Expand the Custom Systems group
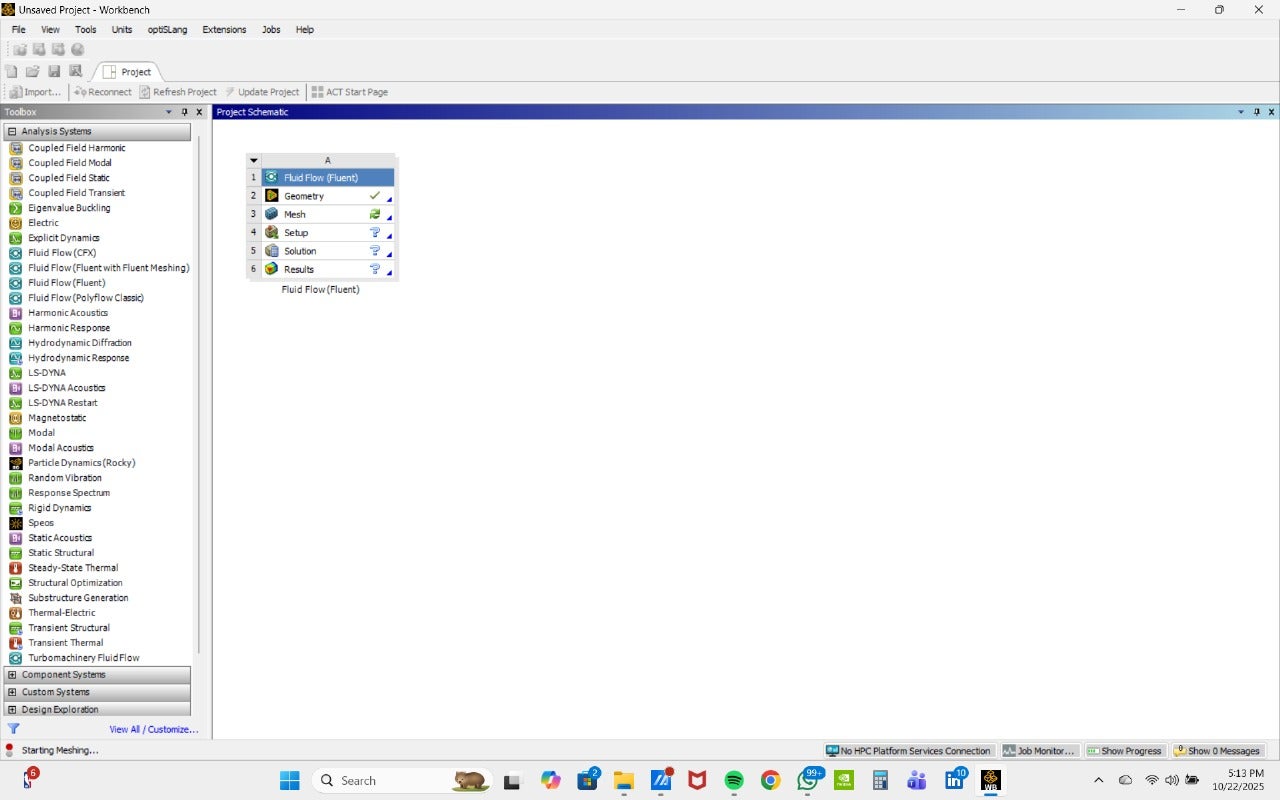 point(12,692)
